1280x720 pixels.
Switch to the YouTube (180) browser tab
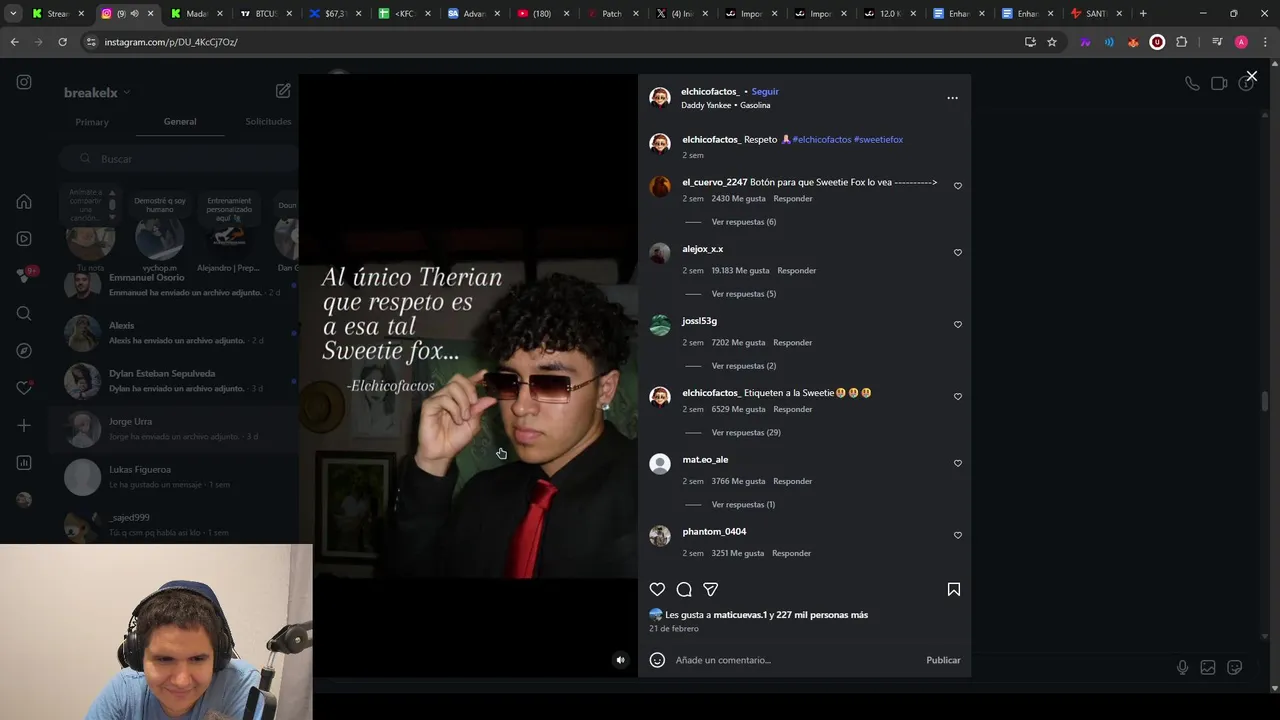click(542, 14)
